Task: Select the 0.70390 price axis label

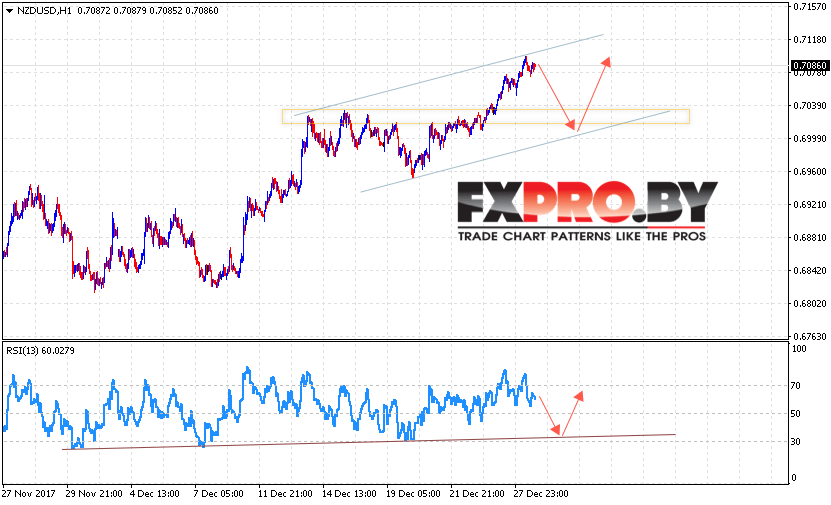Action: coord(810,106)
